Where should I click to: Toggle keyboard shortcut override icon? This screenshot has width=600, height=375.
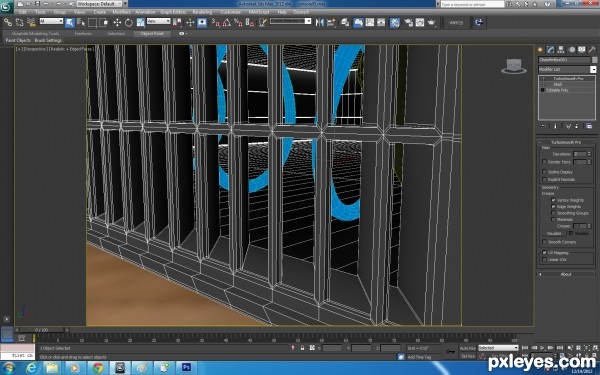pyautogui.click(x=202, y=23)
